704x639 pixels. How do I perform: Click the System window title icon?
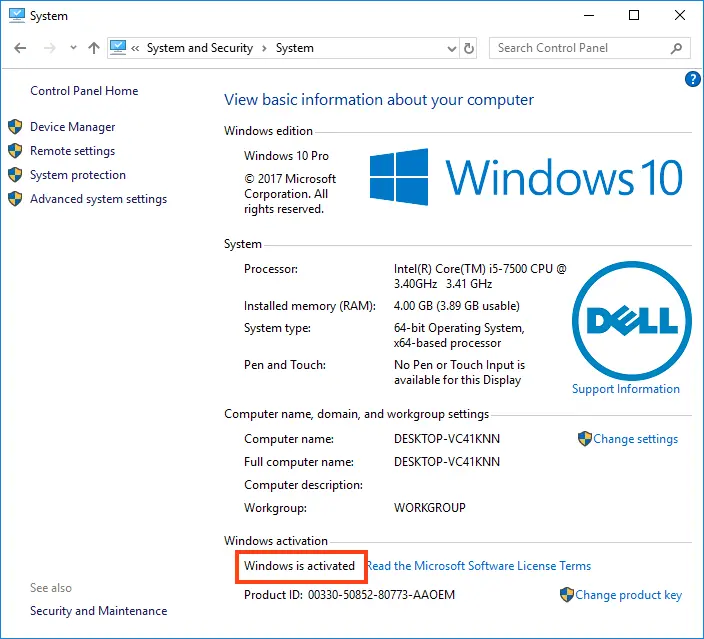(x=17, y=15)
